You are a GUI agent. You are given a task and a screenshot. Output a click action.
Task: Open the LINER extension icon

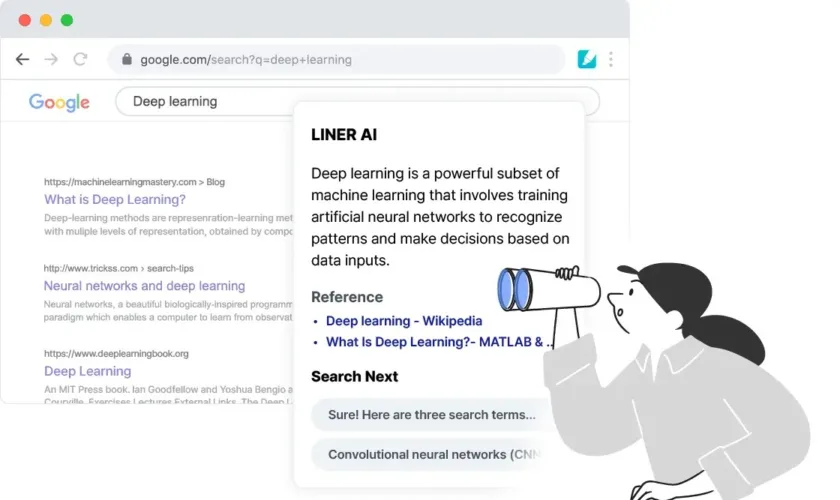pyautogui.click(x=587, y=59)
